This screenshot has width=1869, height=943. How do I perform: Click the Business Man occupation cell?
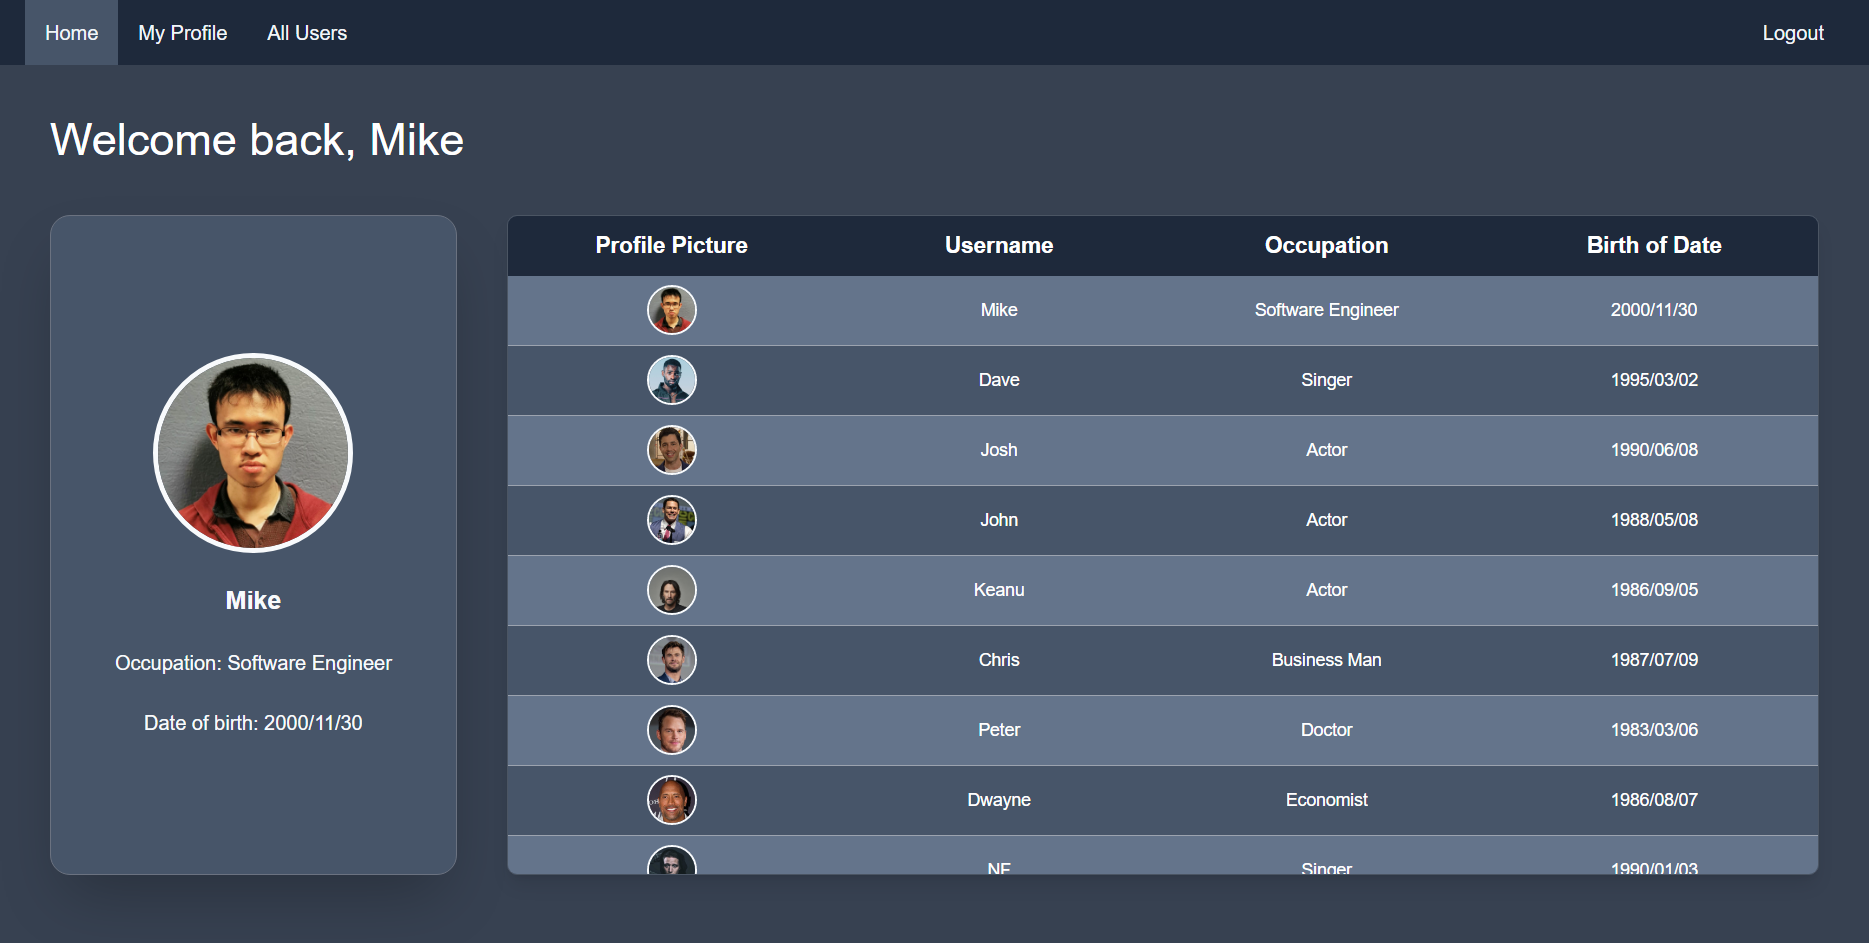[1326, 660]
